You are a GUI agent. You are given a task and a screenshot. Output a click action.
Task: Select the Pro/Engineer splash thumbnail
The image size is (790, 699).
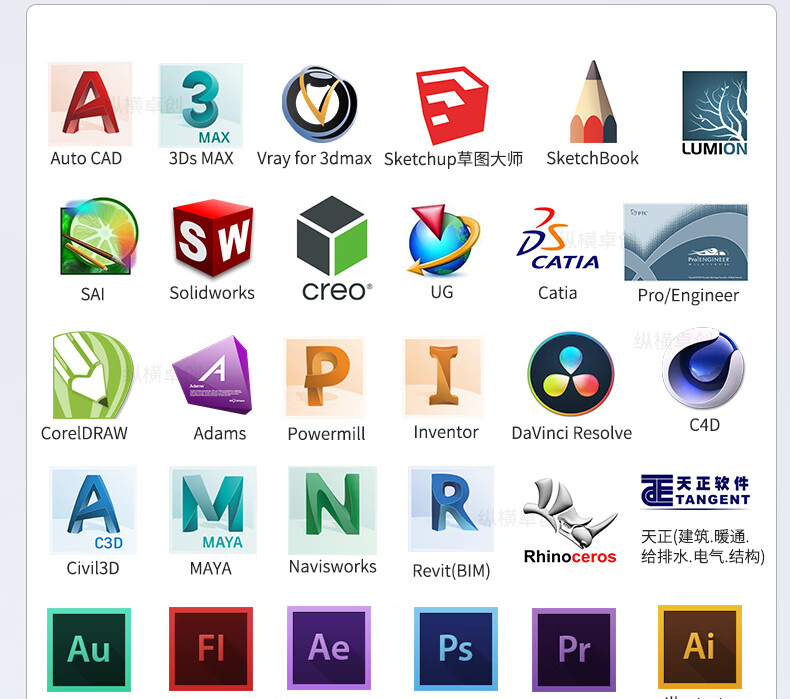coord(686,243)
